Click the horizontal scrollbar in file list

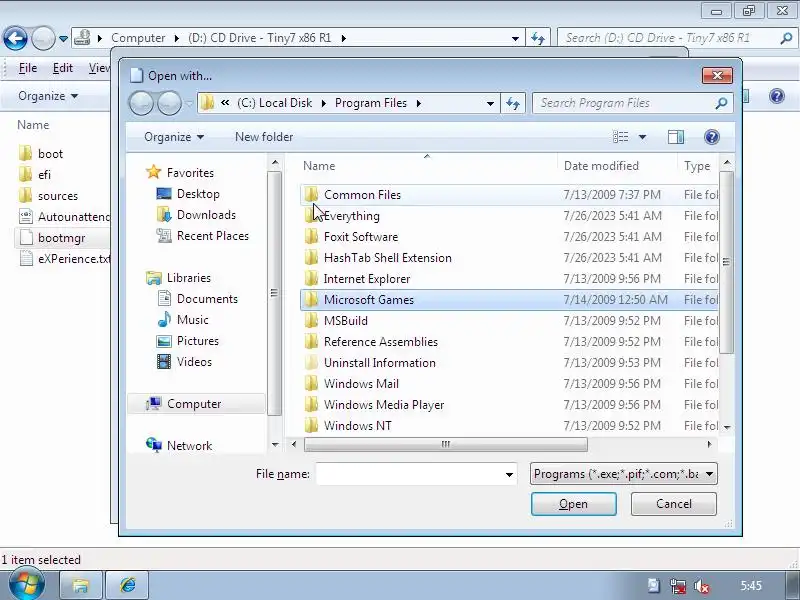coord(445,444)
